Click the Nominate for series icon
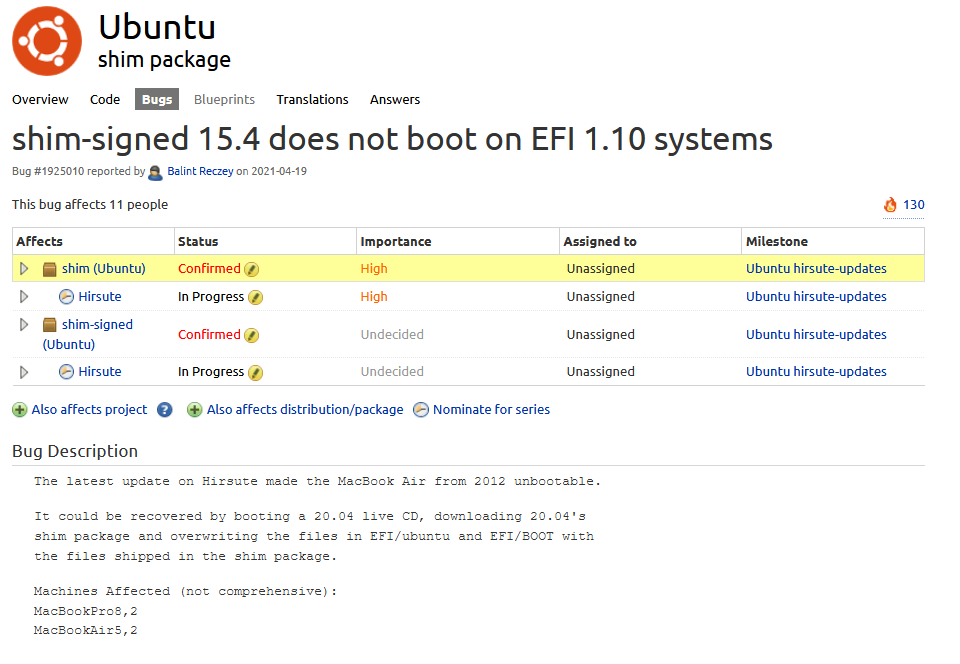960x664 pixels. [x=421, y=410]
